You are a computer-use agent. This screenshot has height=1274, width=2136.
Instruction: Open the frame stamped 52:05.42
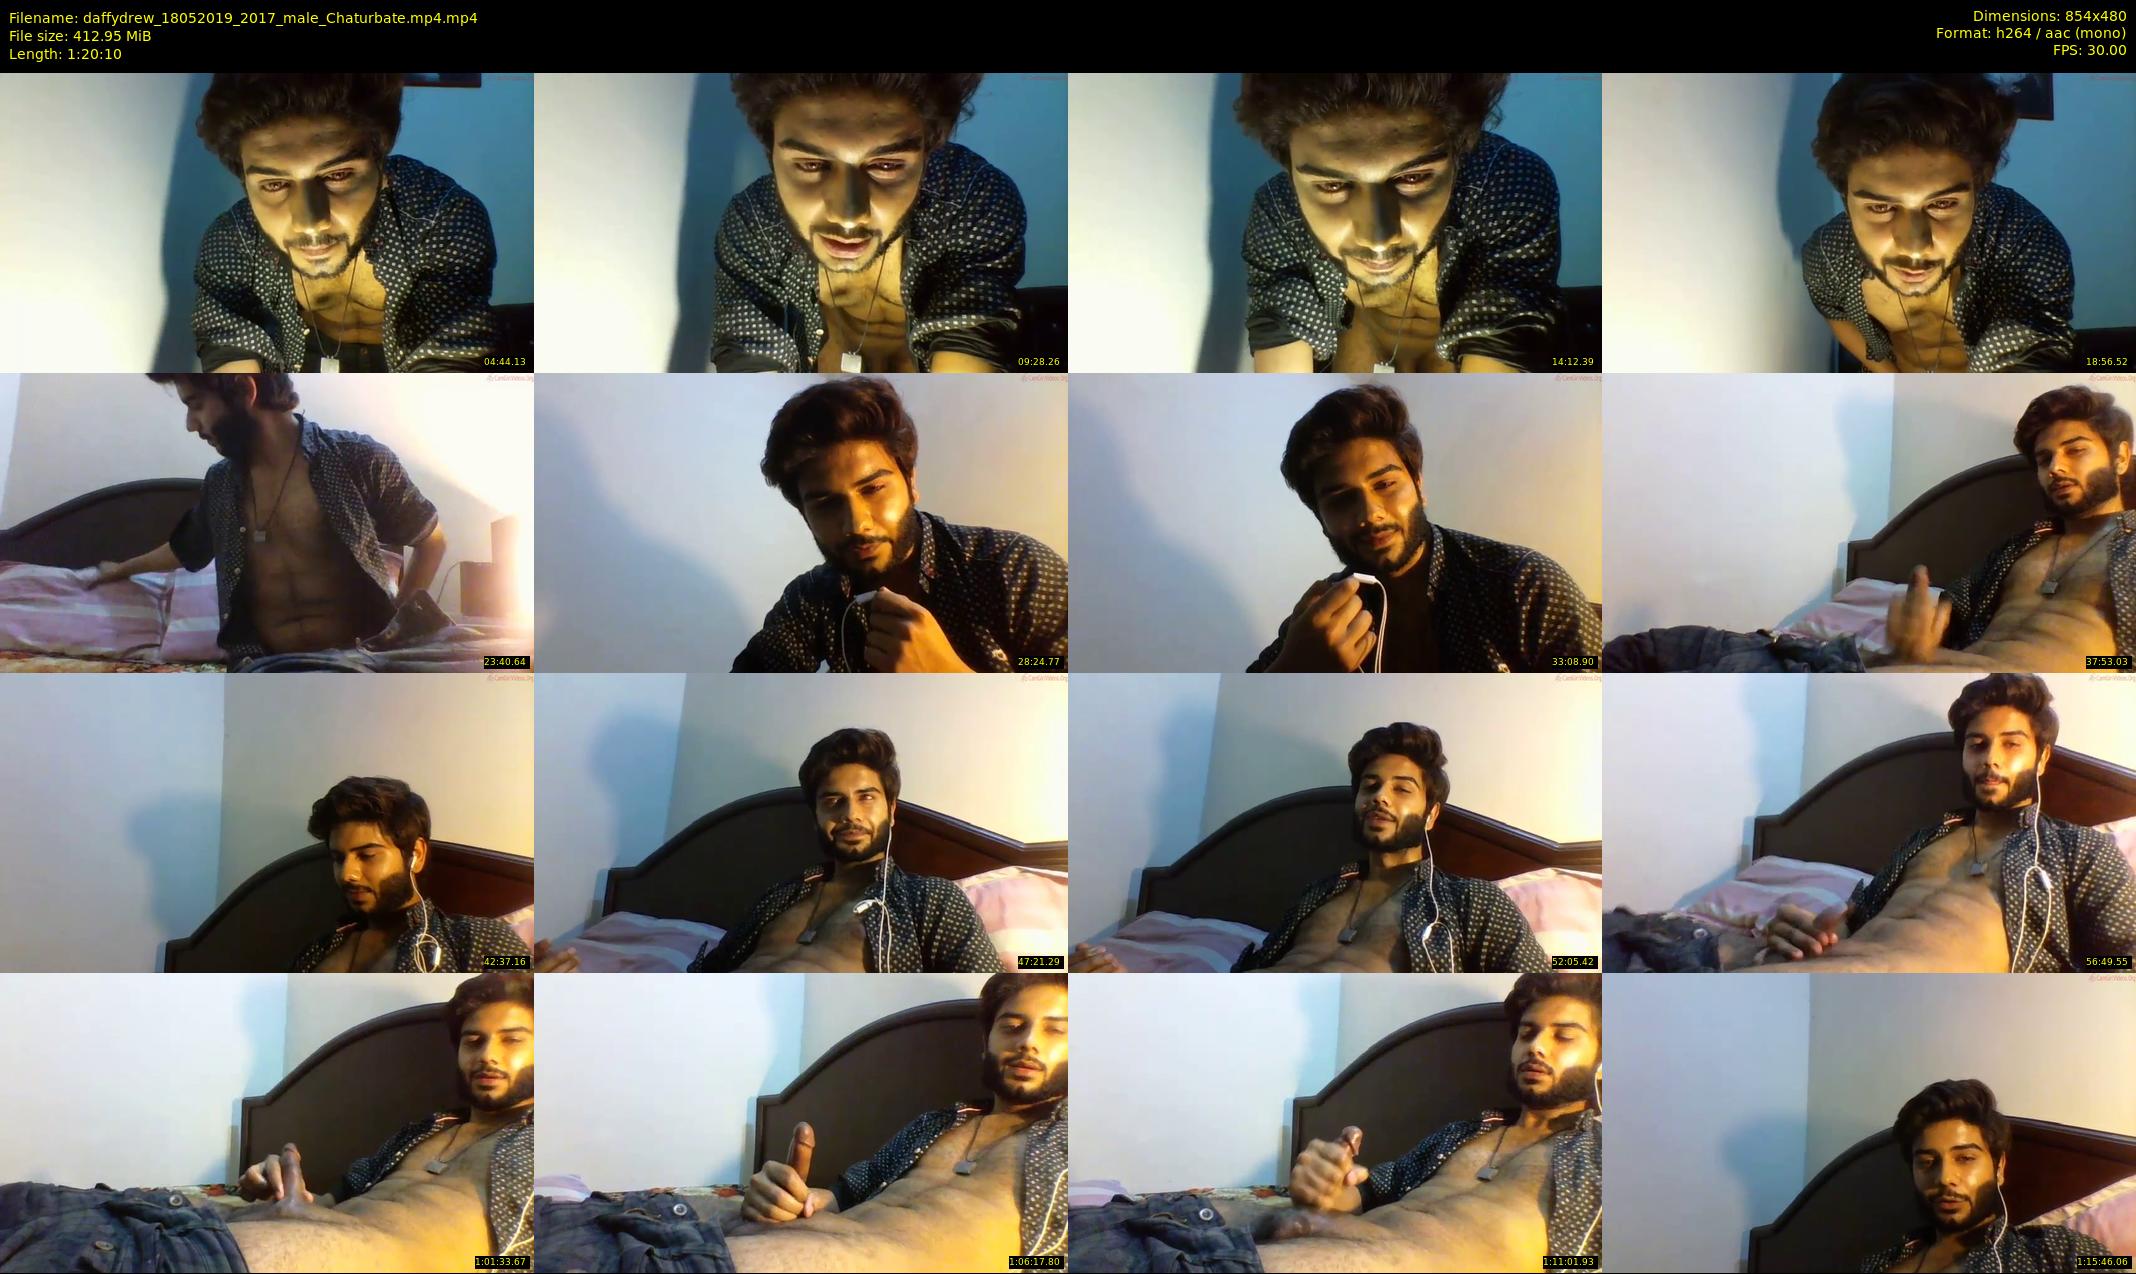pyautogui.click(x=1335, y=822)
